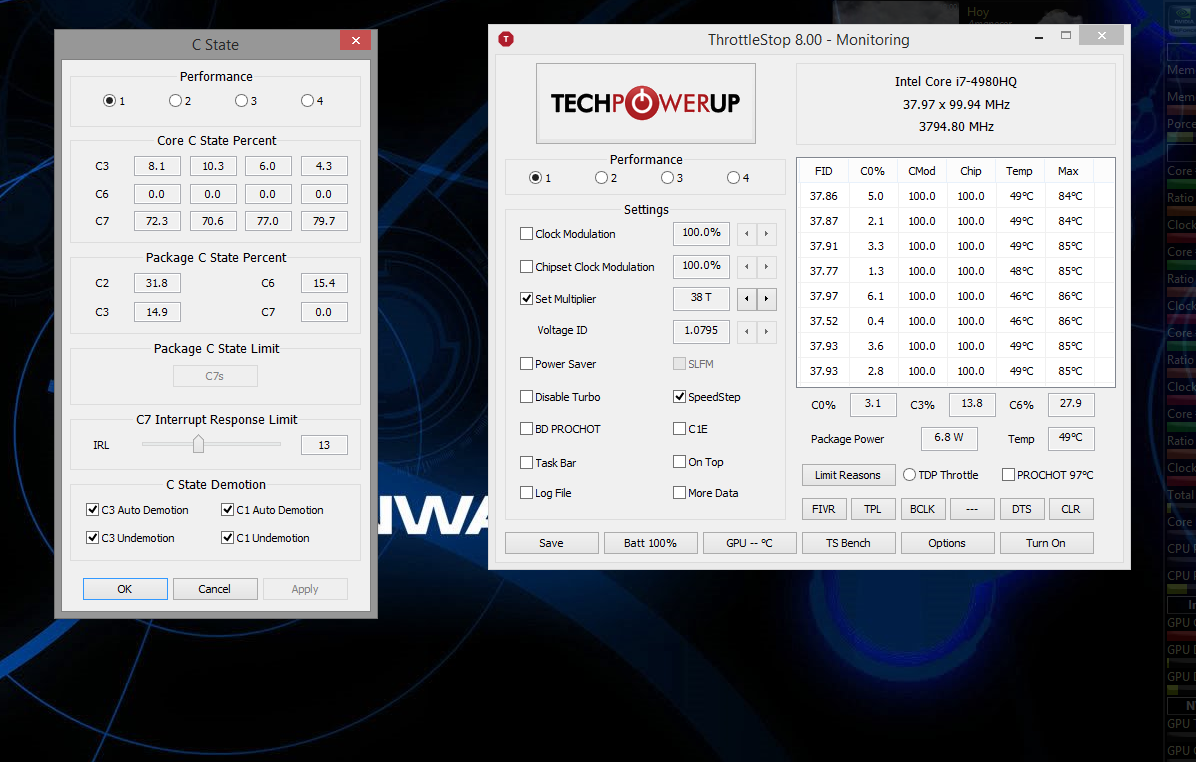Launch TS Bench
This screenshot has width=1196, height=762.
click(848, 543)
